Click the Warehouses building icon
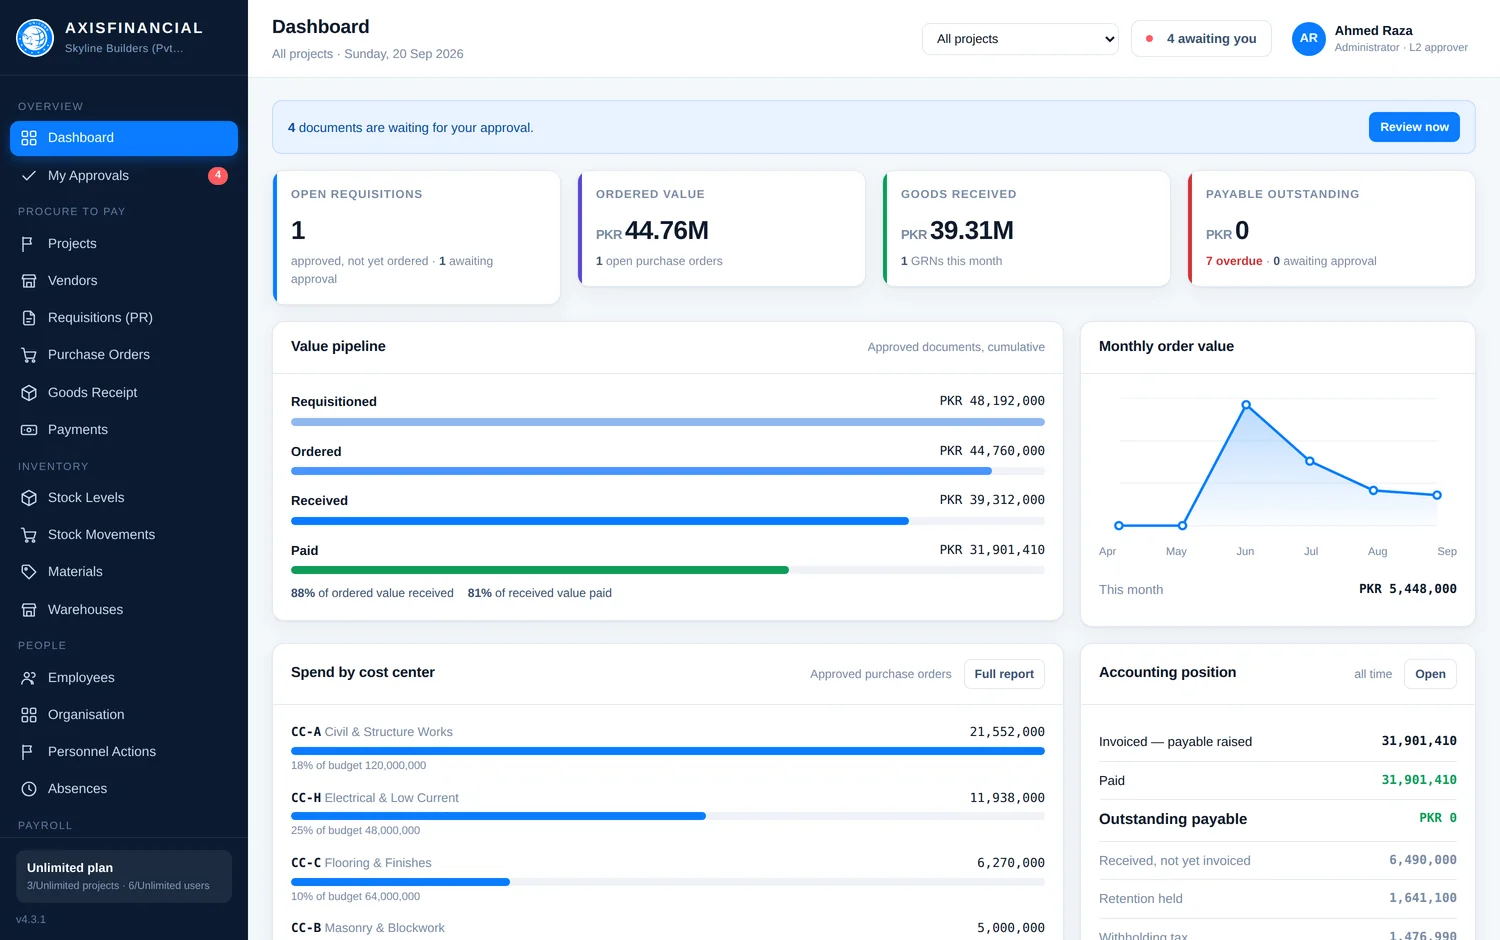The height and width of the screenshot is (940, 1500). pos(29,610)
